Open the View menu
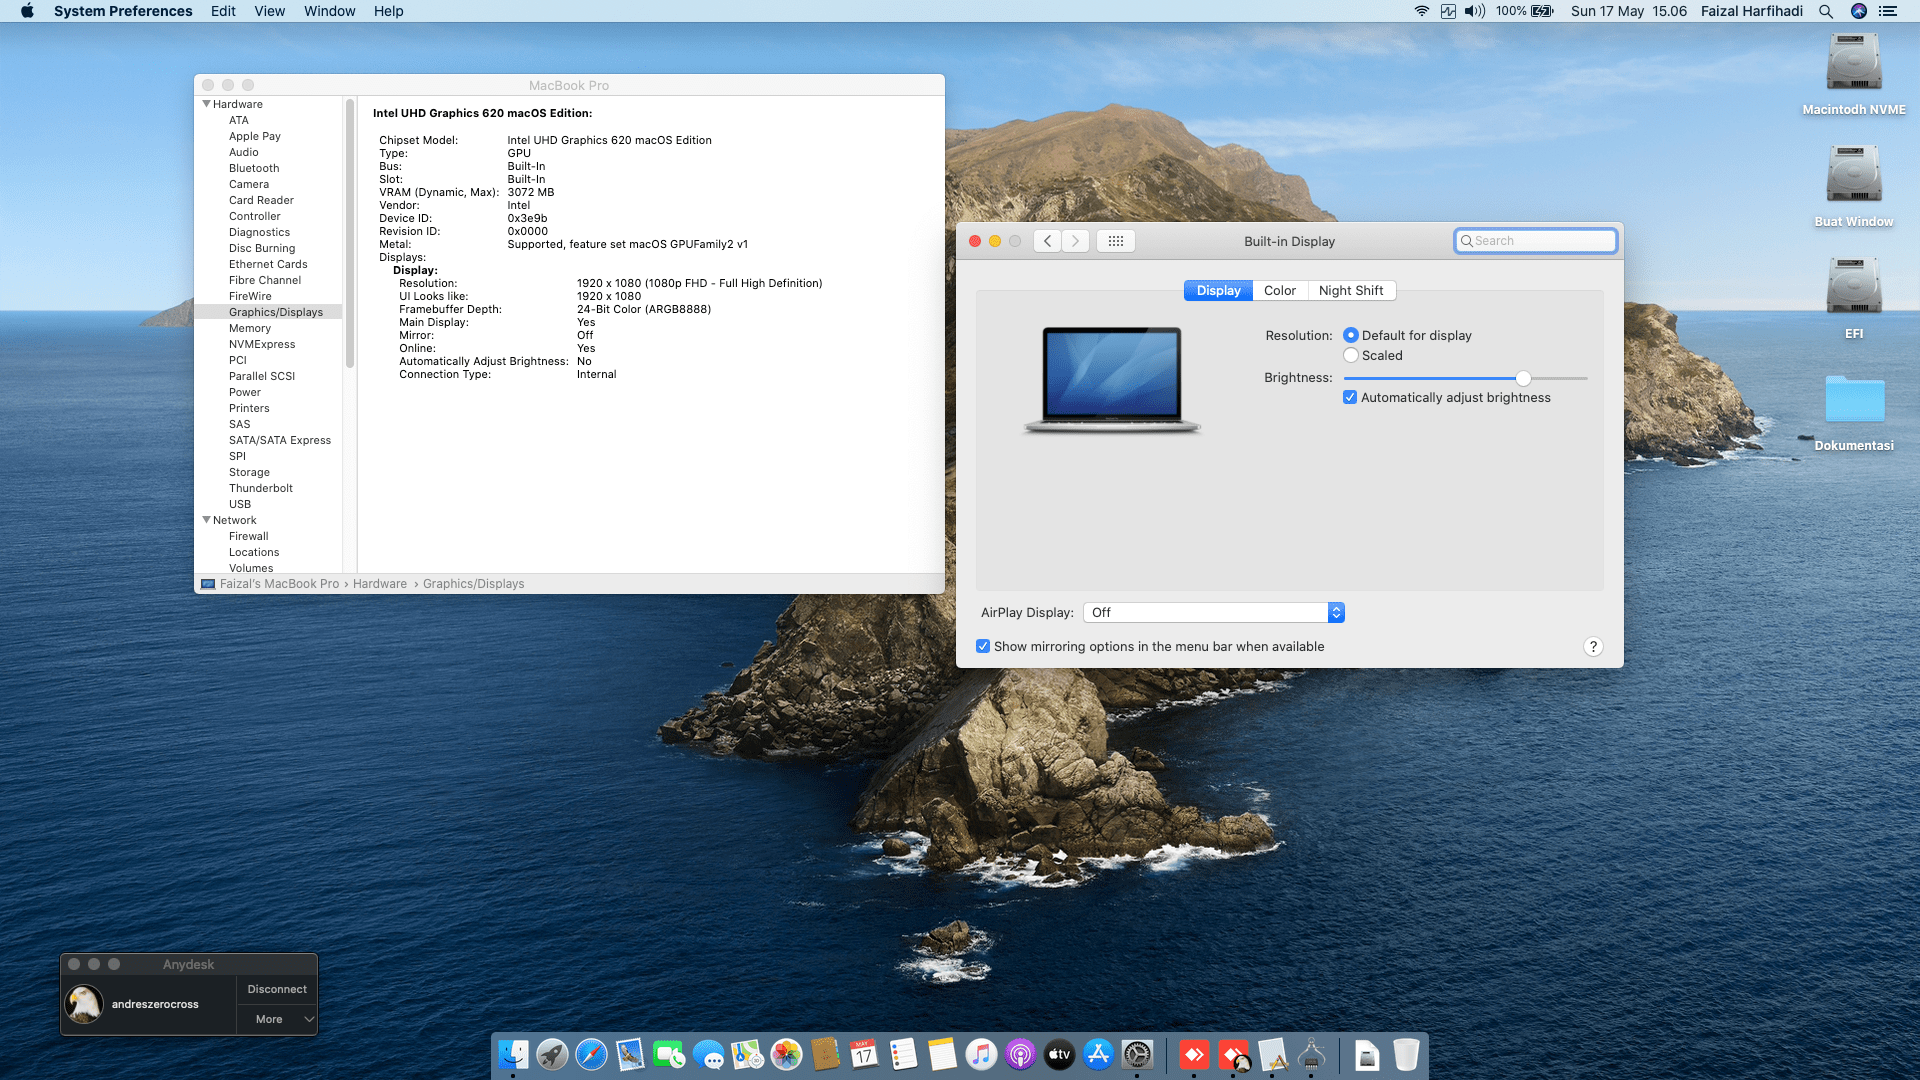This screenshot has width=1920, height=1080. click(x=269, y=11)
